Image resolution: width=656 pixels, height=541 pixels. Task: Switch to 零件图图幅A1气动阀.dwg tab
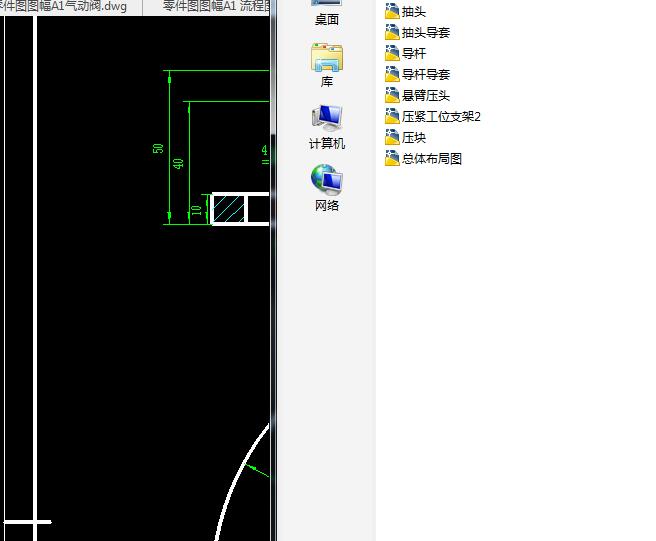pyautogui.click(x=71, y=7)
